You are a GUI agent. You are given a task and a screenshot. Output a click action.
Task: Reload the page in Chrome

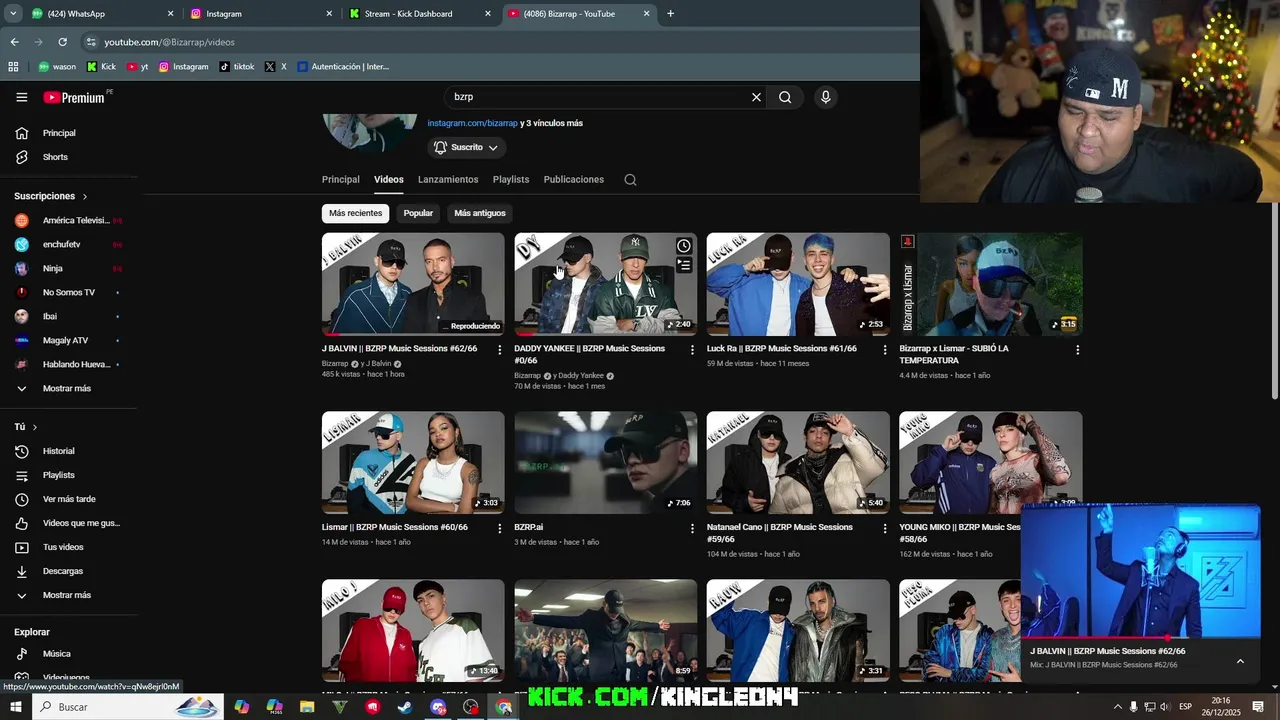coord(62,42)
